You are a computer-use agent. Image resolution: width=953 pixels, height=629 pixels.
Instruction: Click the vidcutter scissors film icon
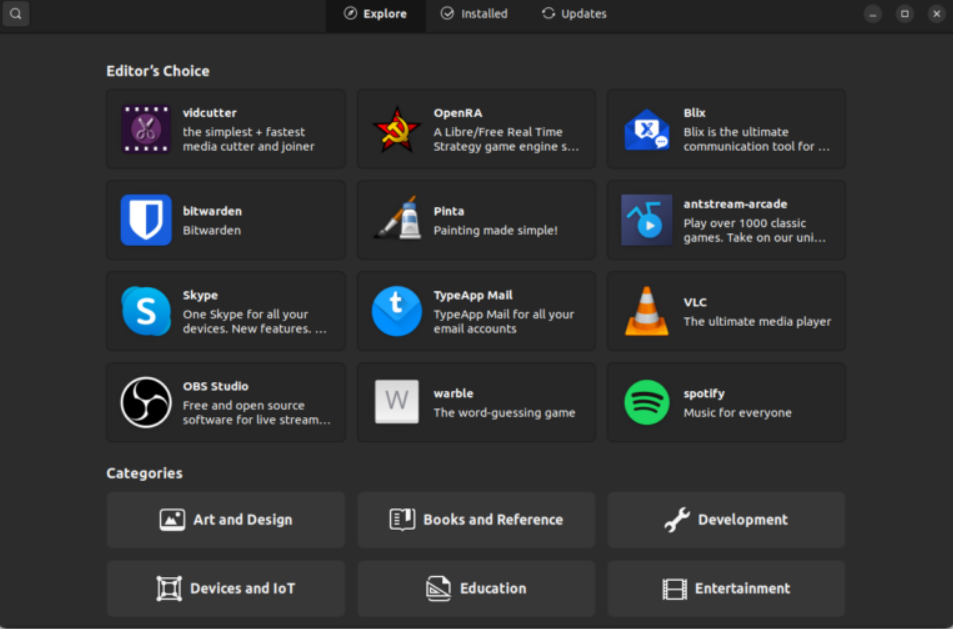click(146, 129)
